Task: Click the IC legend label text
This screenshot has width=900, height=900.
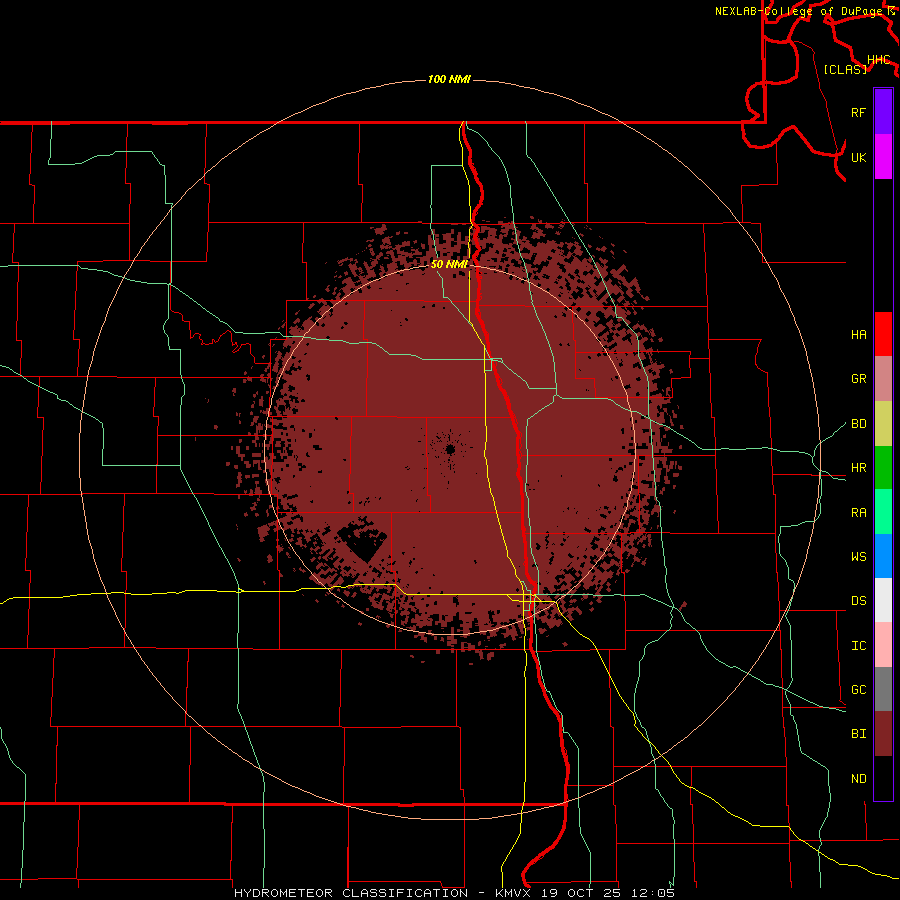Action: pos(858,646)
